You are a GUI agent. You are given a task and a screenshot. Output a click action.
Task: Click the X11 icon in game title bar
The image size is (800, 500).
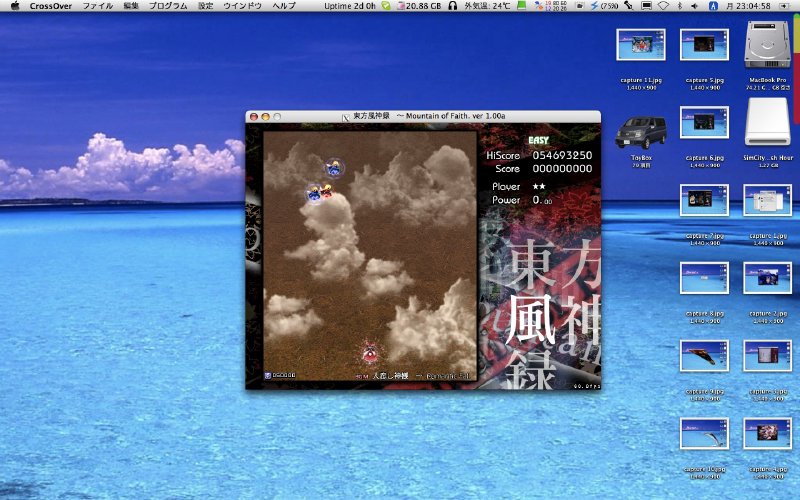(x=346, y=117)
